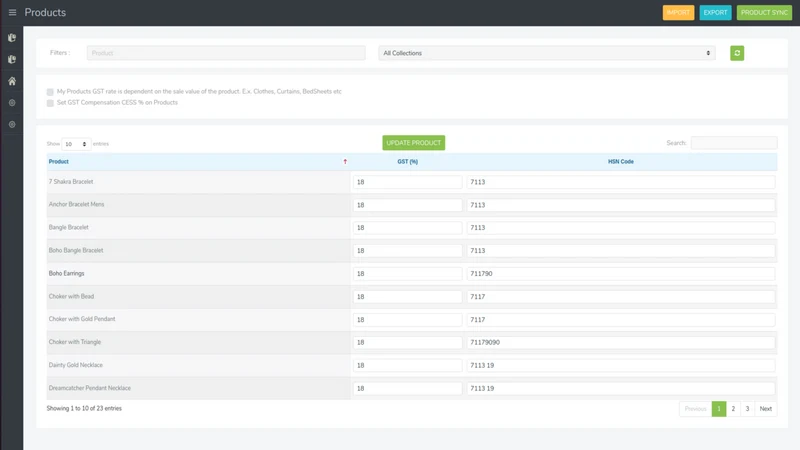Click the green refresh filters icon

(x=737, y=53)
